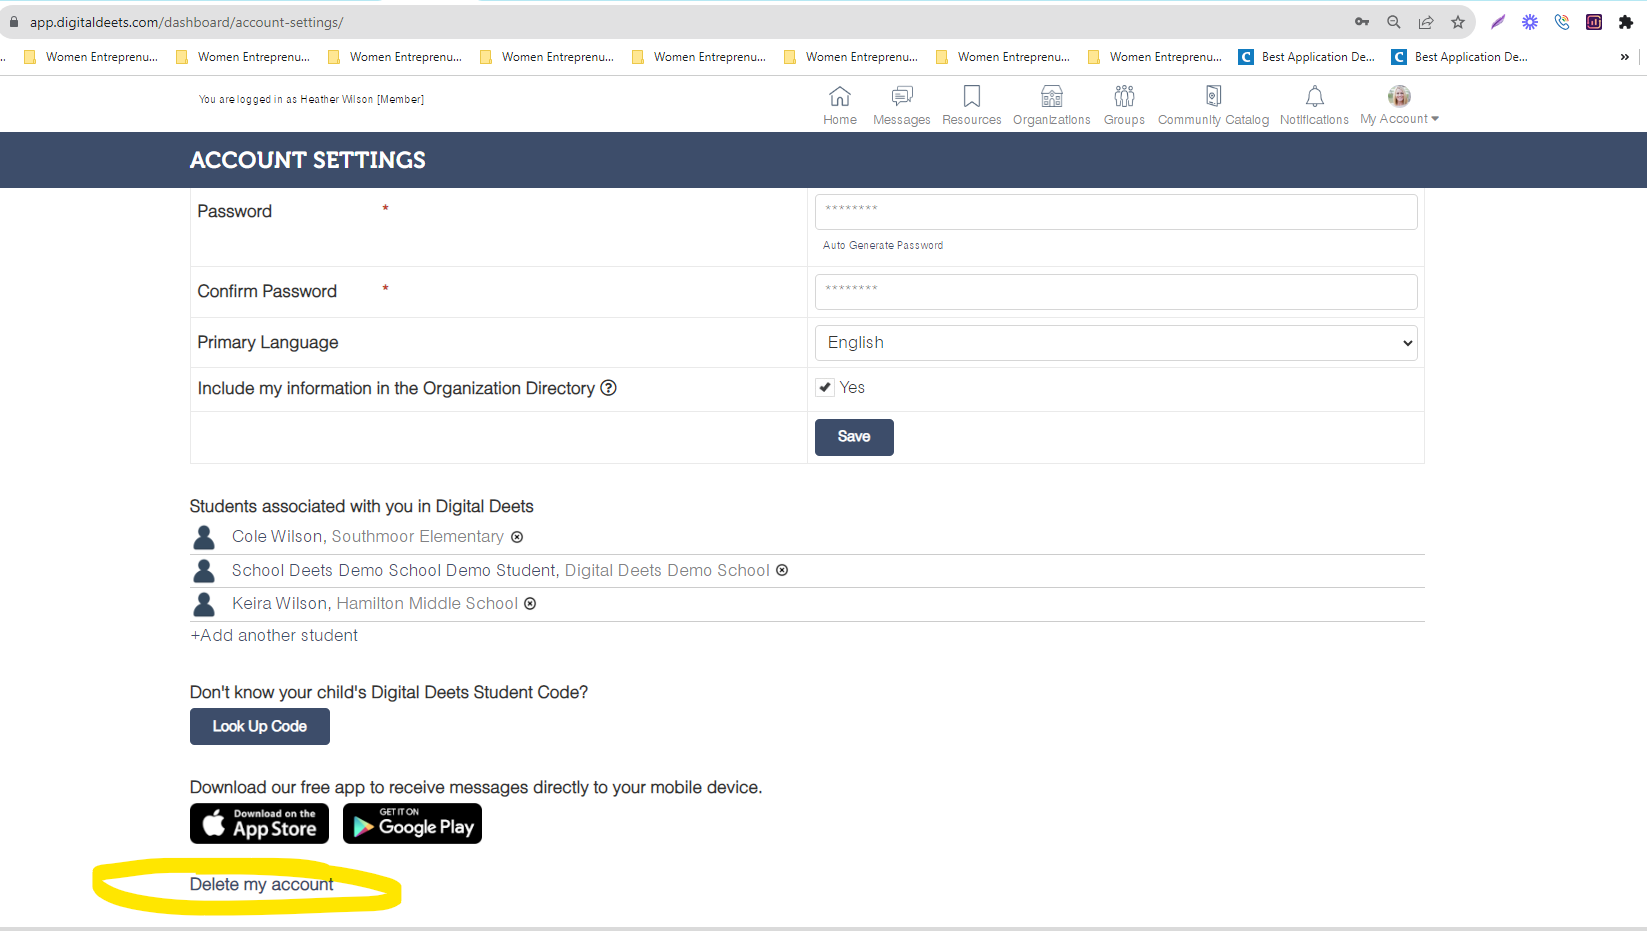This screenshot has width=1647, height=931.
Task: Open the Organizations building icon
Action: [x=1052, y=96]
